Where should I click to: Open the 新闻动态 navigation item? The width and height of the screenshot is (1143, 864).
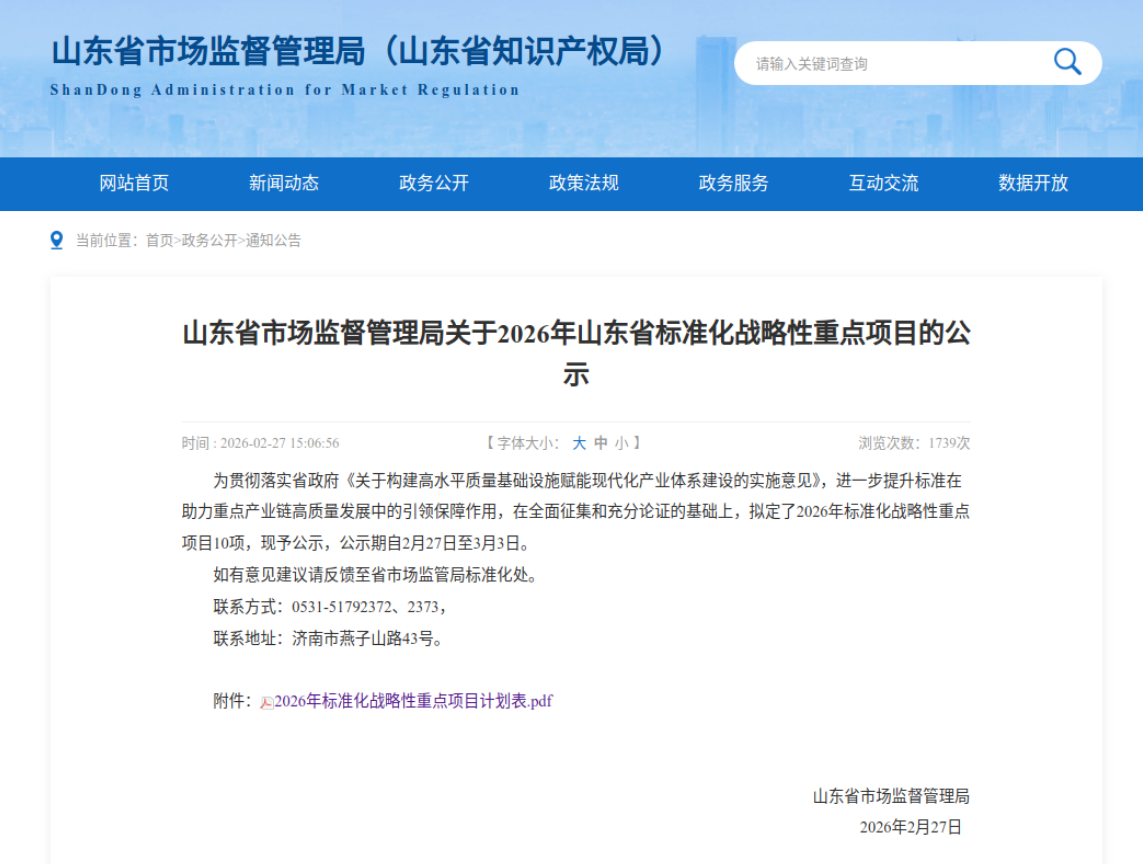click(x=284, y=183)
